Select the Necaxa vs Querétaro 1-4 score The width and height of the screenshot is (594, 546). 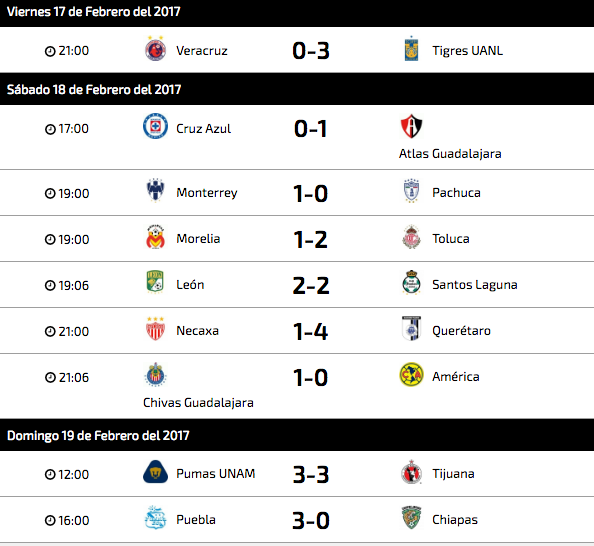click(311, 331)
